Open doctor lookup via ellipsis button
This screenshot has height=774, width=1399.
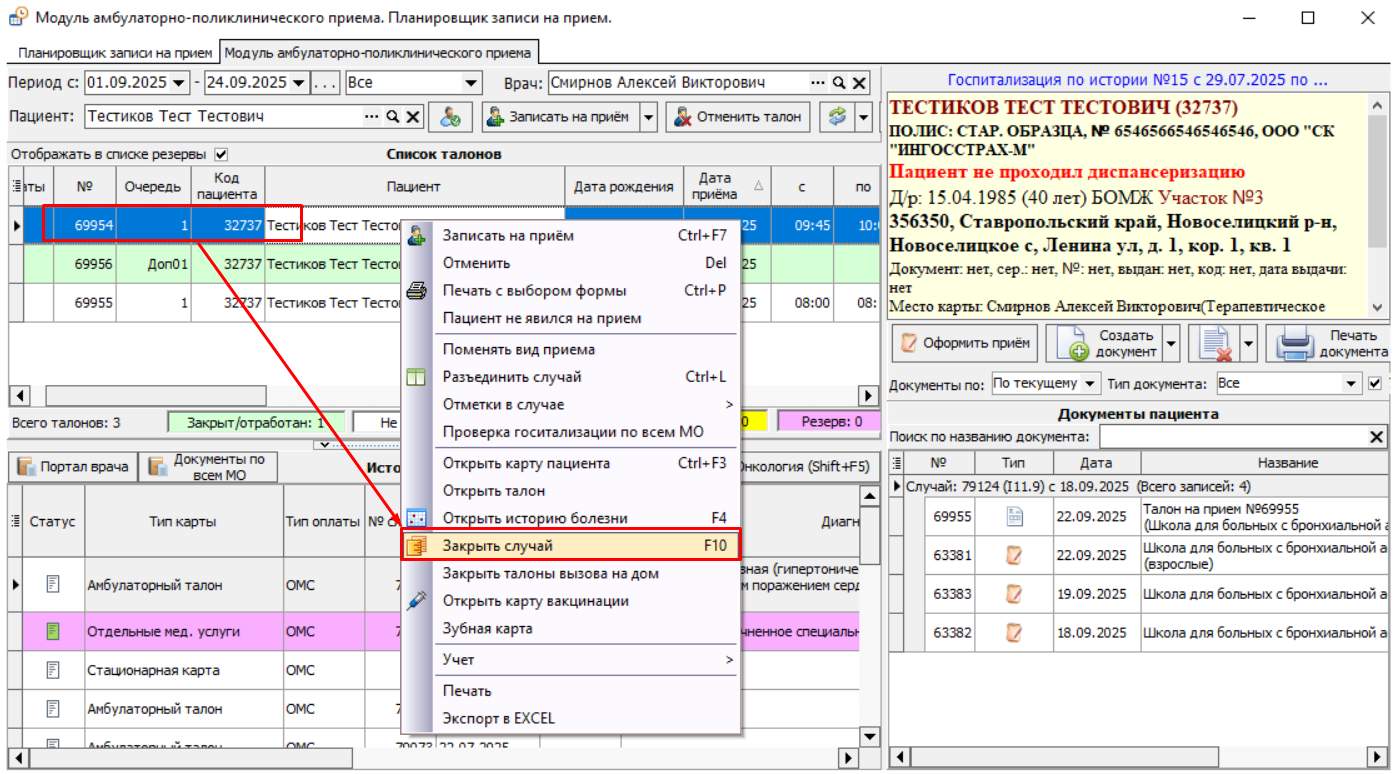819,83
